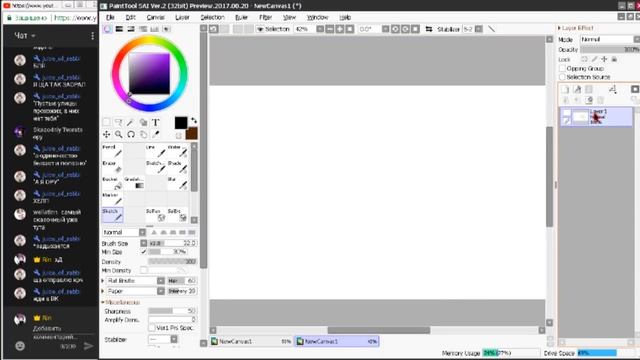The width and height of the screenshot is (640, 360).
Task: Open the Brush Size scale dropdown
Action: pyautogui.click(x=143, y=243)
